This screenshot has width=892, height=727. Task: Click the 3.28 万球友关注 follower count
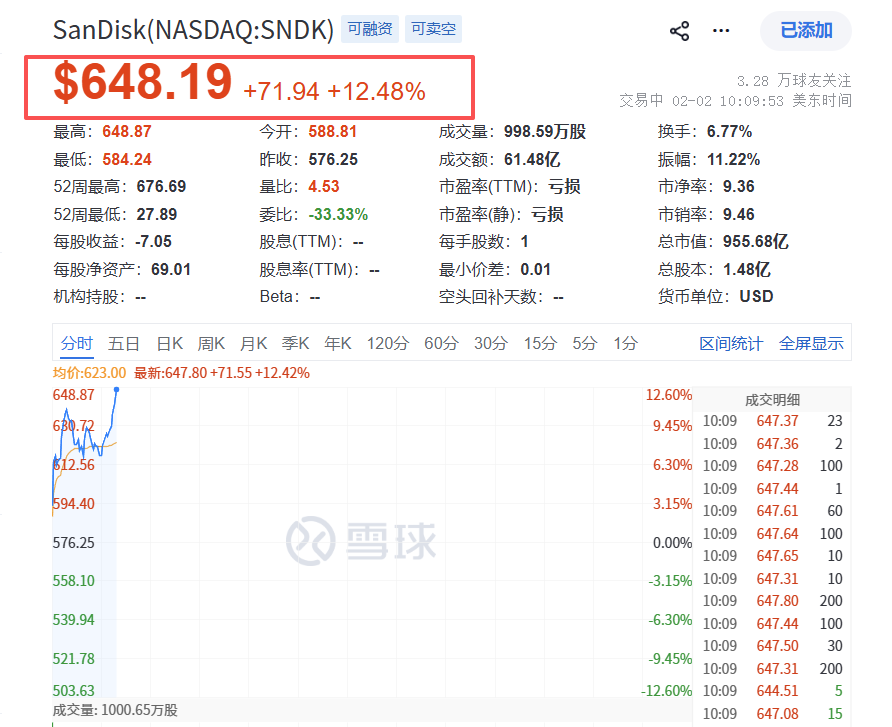(794, 81)
